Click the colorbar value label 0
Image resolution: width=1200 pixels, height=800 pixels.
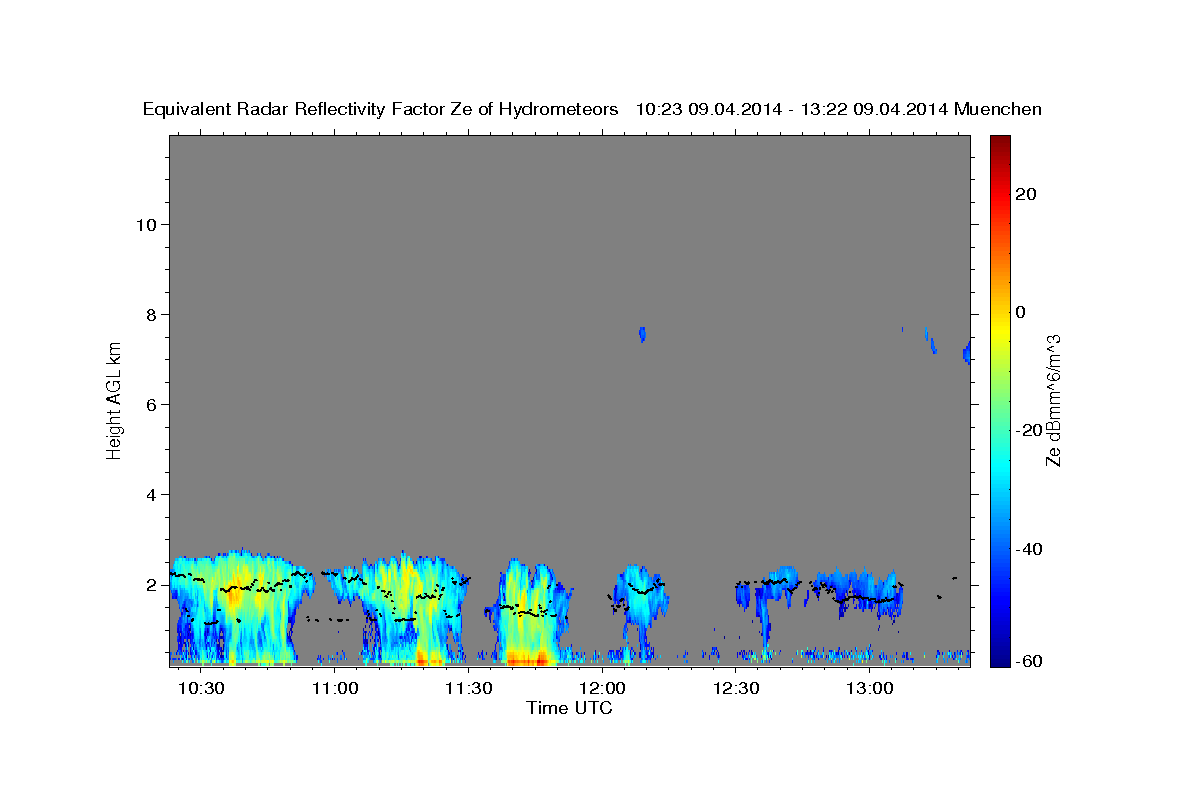pos(1020,312)
